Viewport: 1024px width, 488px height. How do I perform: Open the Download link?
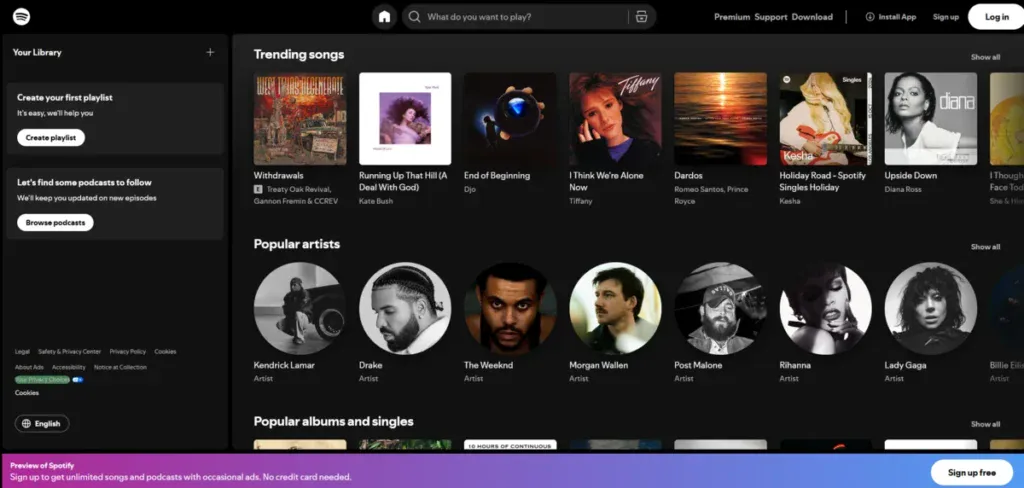812,17
